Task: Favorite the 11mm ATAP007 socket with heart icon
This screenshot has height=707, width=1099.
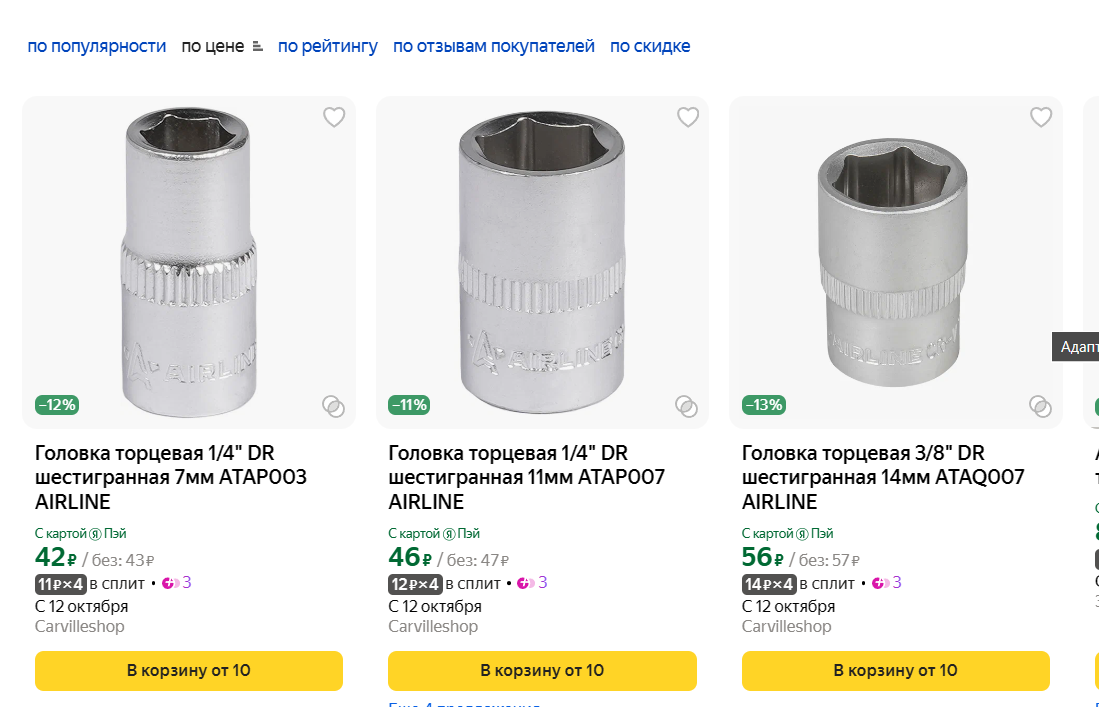Action: 688,118
